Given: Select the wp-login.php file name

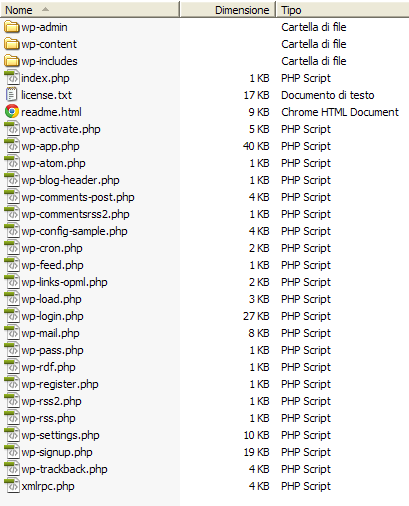Looking at the screenshot, I should (x=52, y=316).
